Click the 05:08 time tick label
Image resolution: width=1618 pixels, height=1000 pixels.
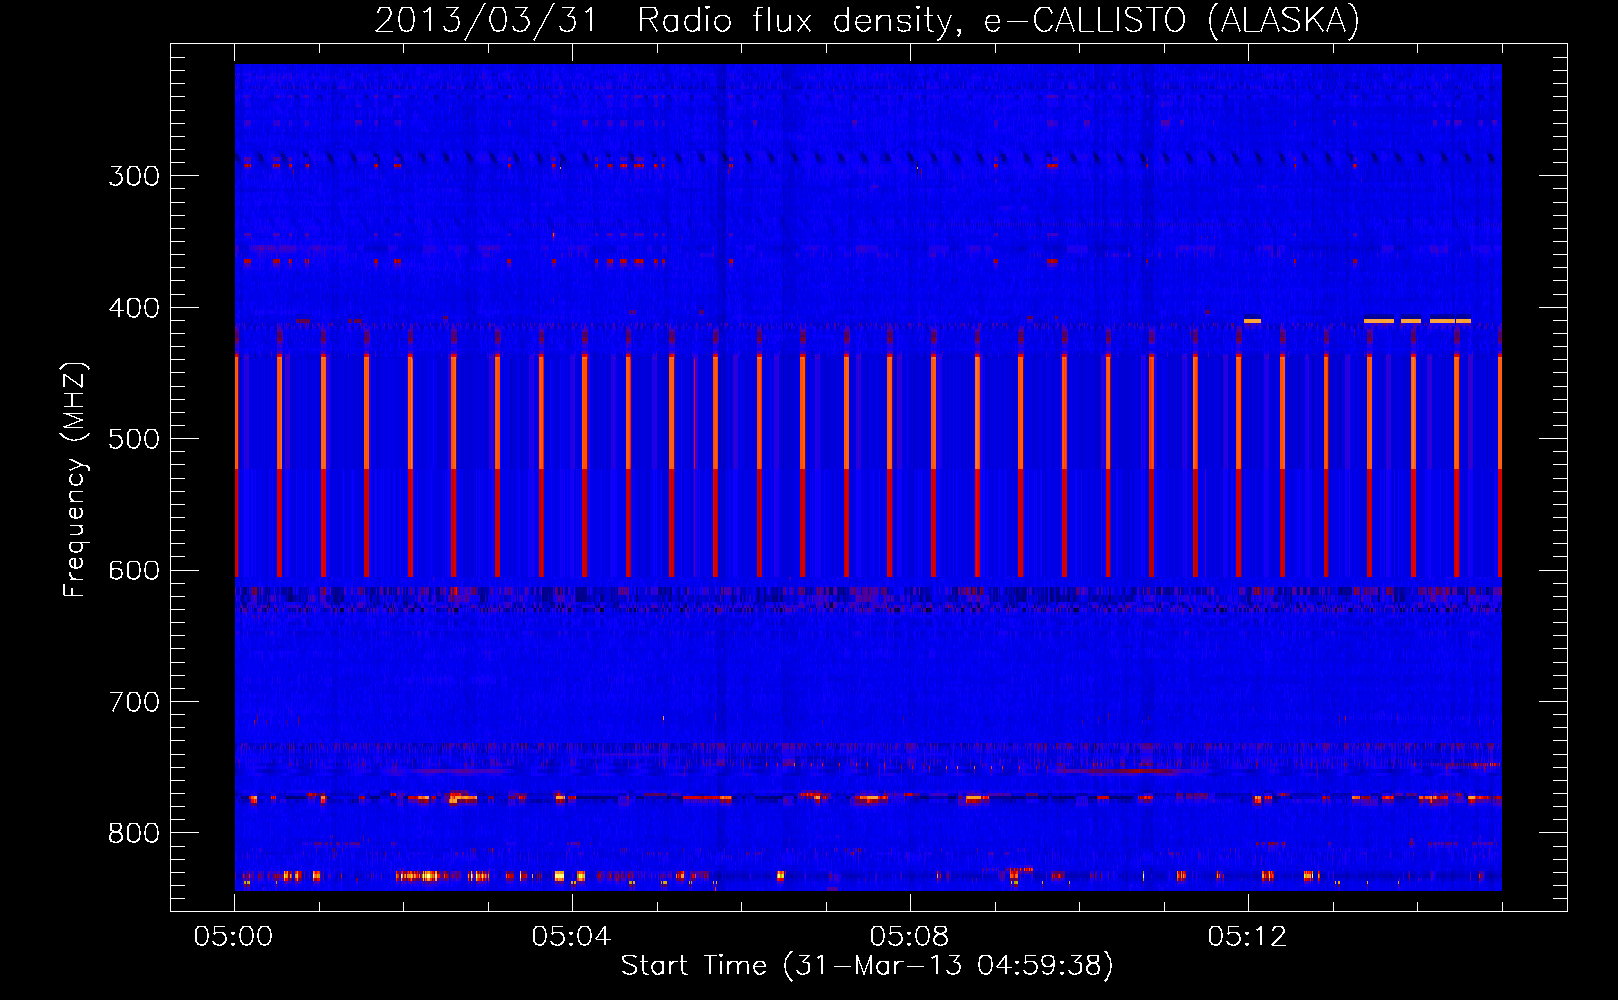click(909, 937)
